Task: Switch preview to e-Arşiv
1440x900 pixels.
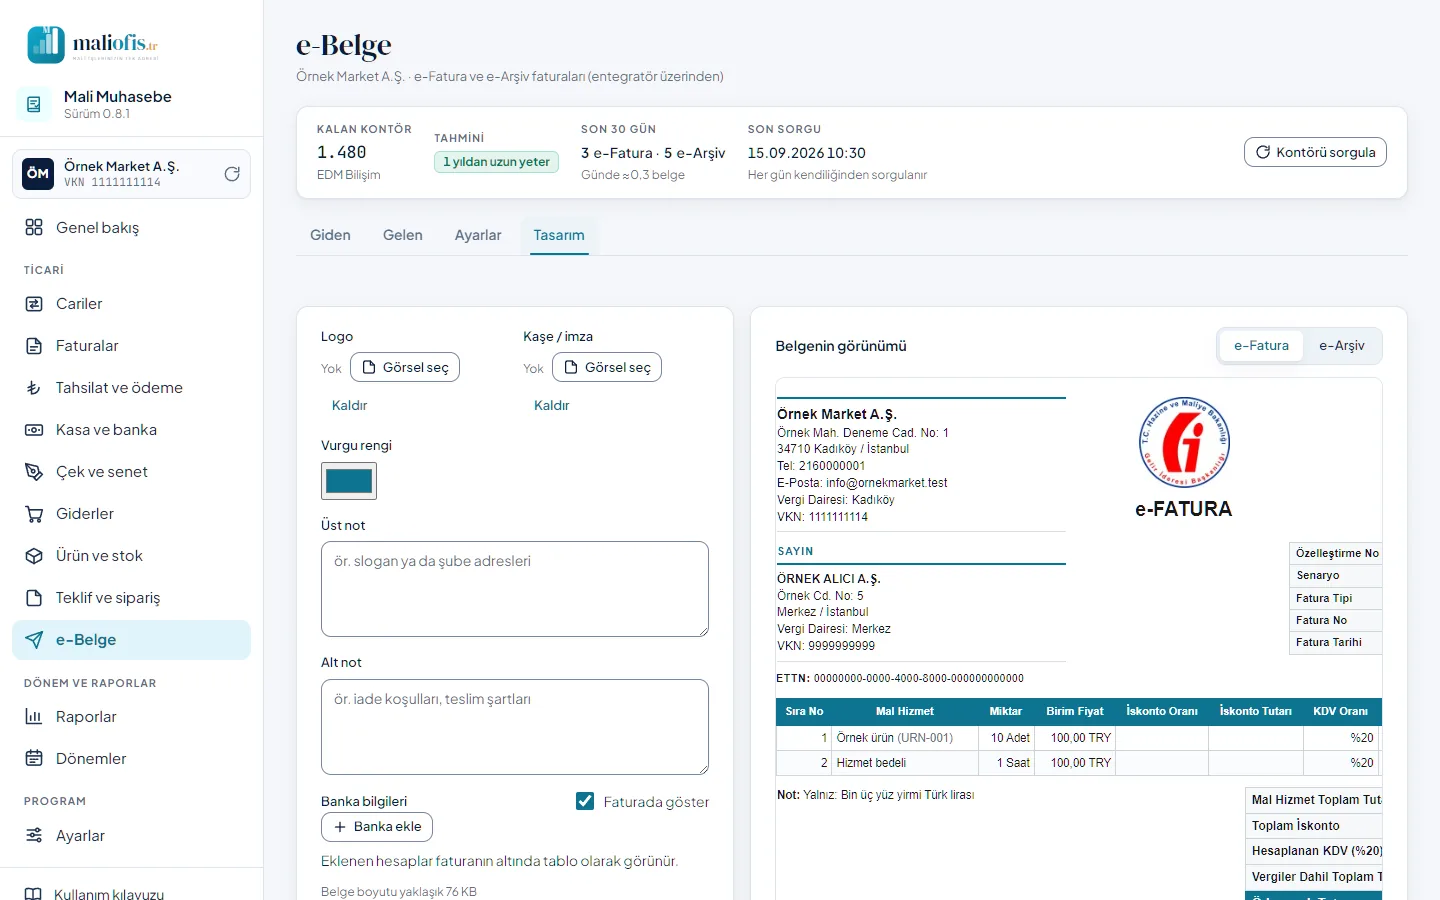Action: [1341, 346]
